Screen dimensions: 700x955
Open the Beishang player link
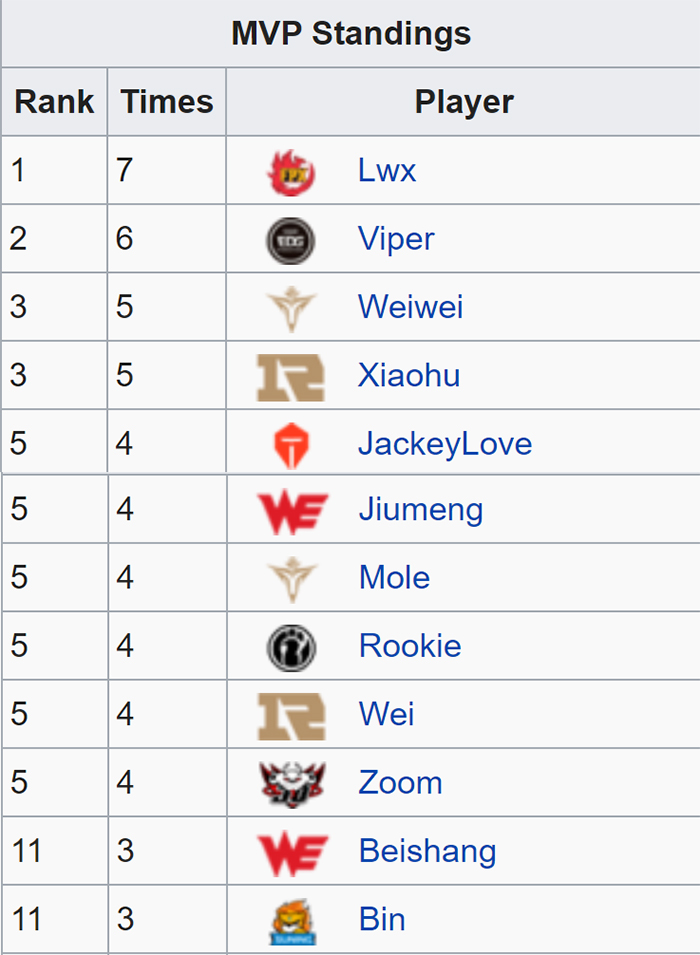point(428,851)
